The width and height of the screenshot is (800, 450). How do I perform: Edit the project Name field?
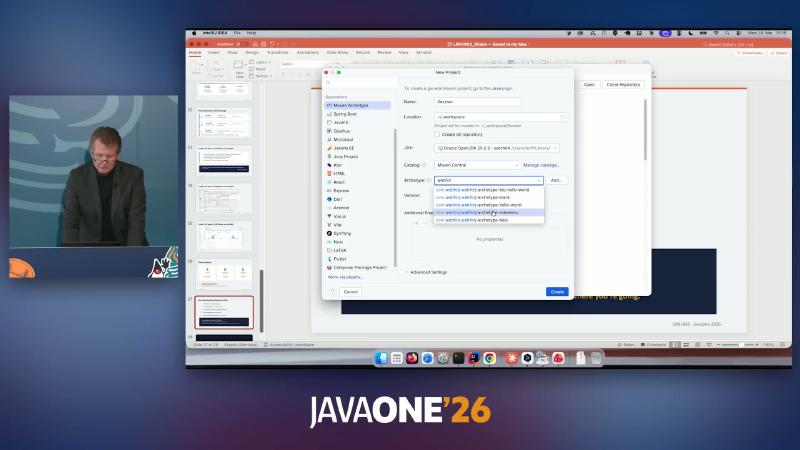click(478, 102)
